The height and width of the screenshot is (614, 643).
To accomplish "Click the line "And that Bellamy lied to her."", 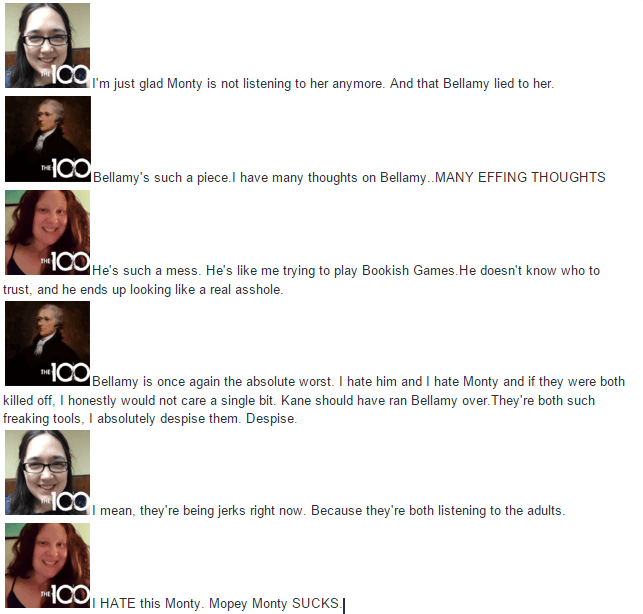I will [x=472, y=84].
